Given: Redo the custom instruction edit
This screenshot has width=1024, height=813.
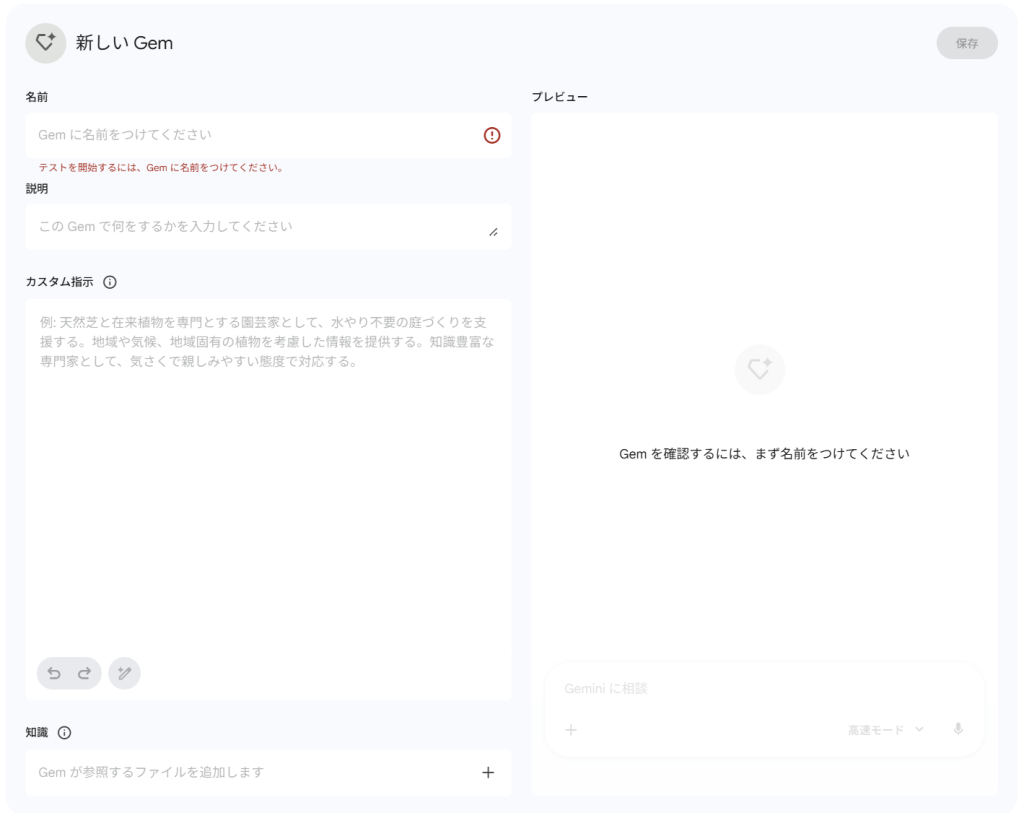Looking at the screenshot, I should pos(84,673).
